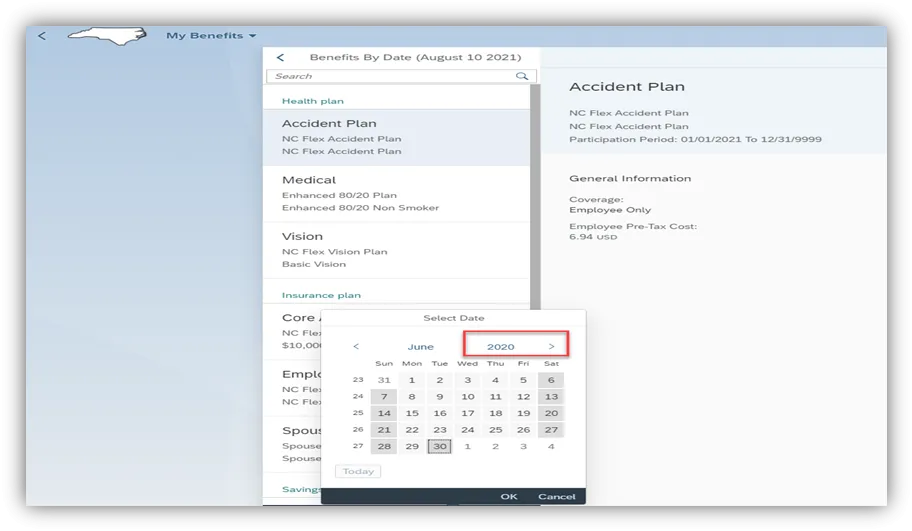Click the Insurance plan group header
The width and height of the screenshot is (912, 531).
(321, 295)
